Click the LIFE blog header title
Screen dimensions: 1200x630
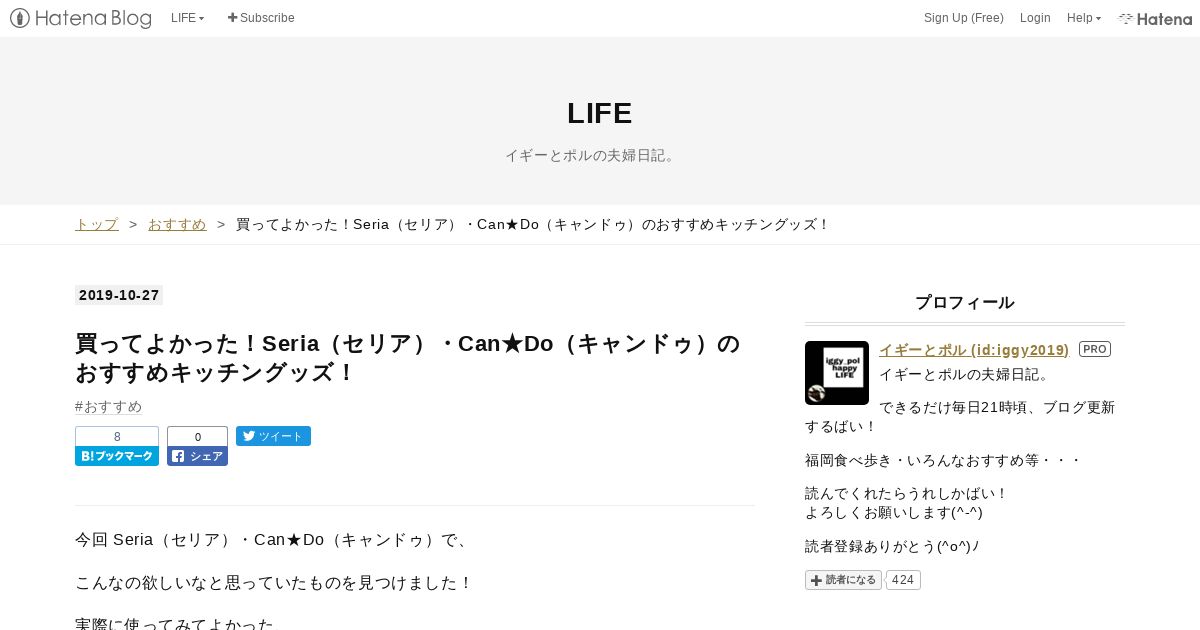point(600,113)
